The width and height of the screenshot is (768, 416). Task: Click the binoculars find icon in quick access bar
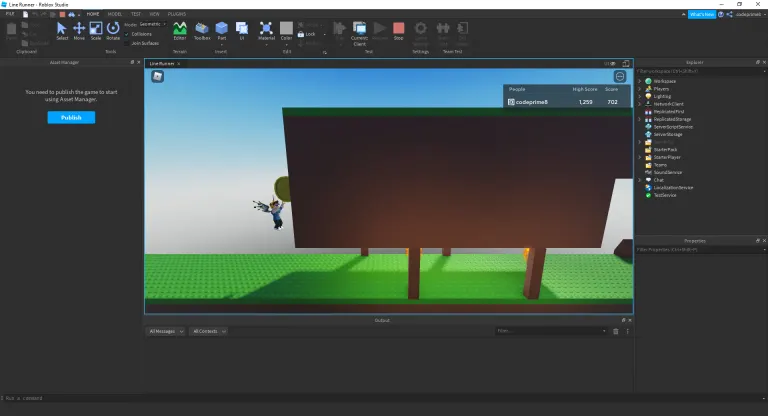tap(72, 14)
